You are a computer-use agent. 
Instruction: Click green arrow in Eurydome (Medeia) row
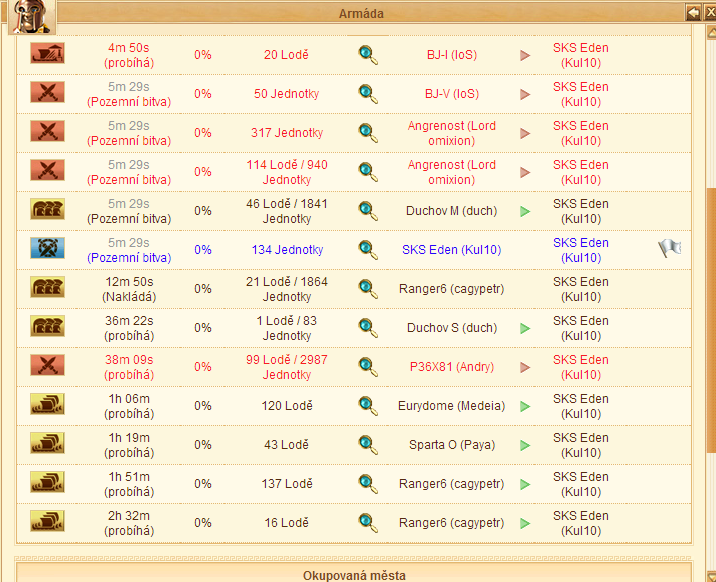525,406
